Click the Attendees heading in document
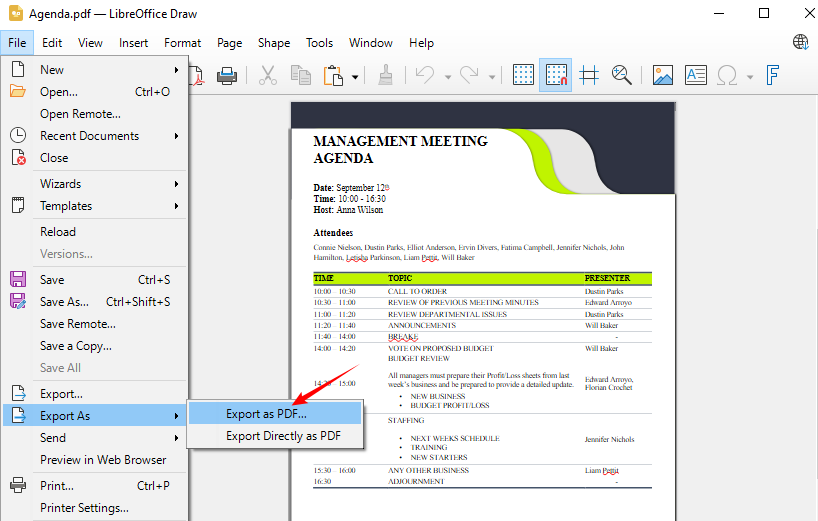The image size is (818, 521). (x=333, y=233)
